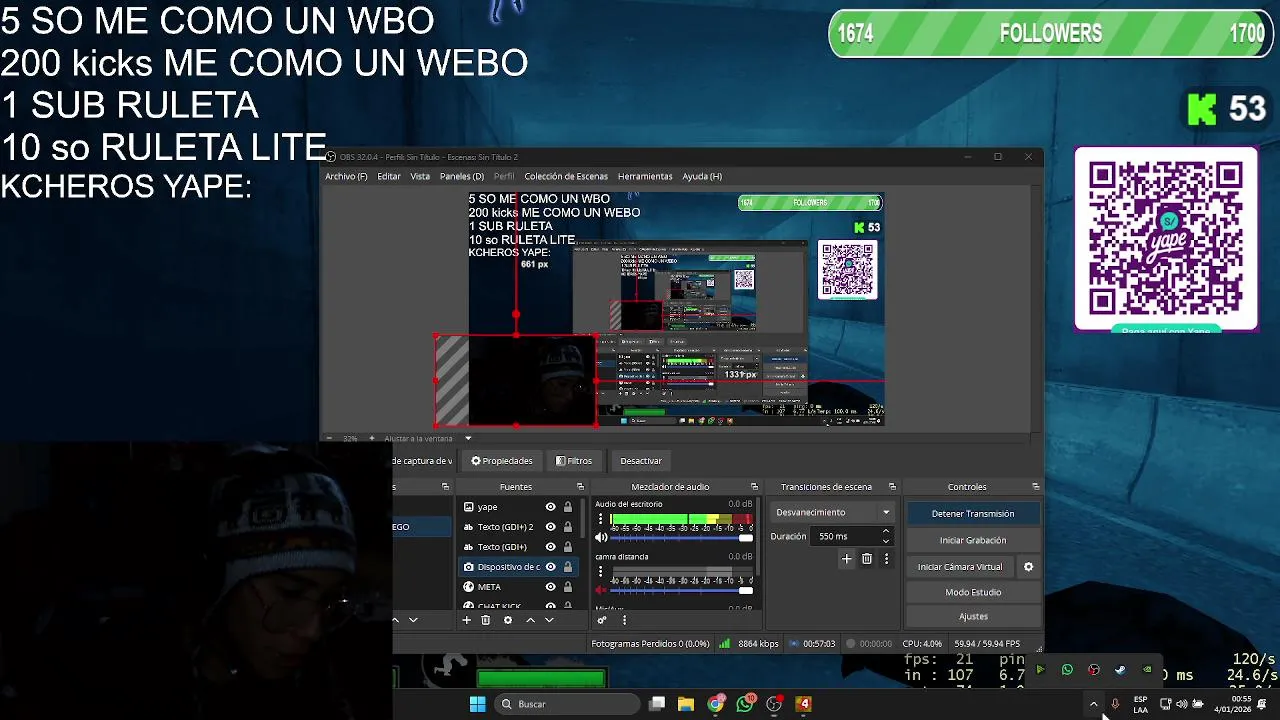Open Desvanecimiento transition dropdown

(833, 512)
